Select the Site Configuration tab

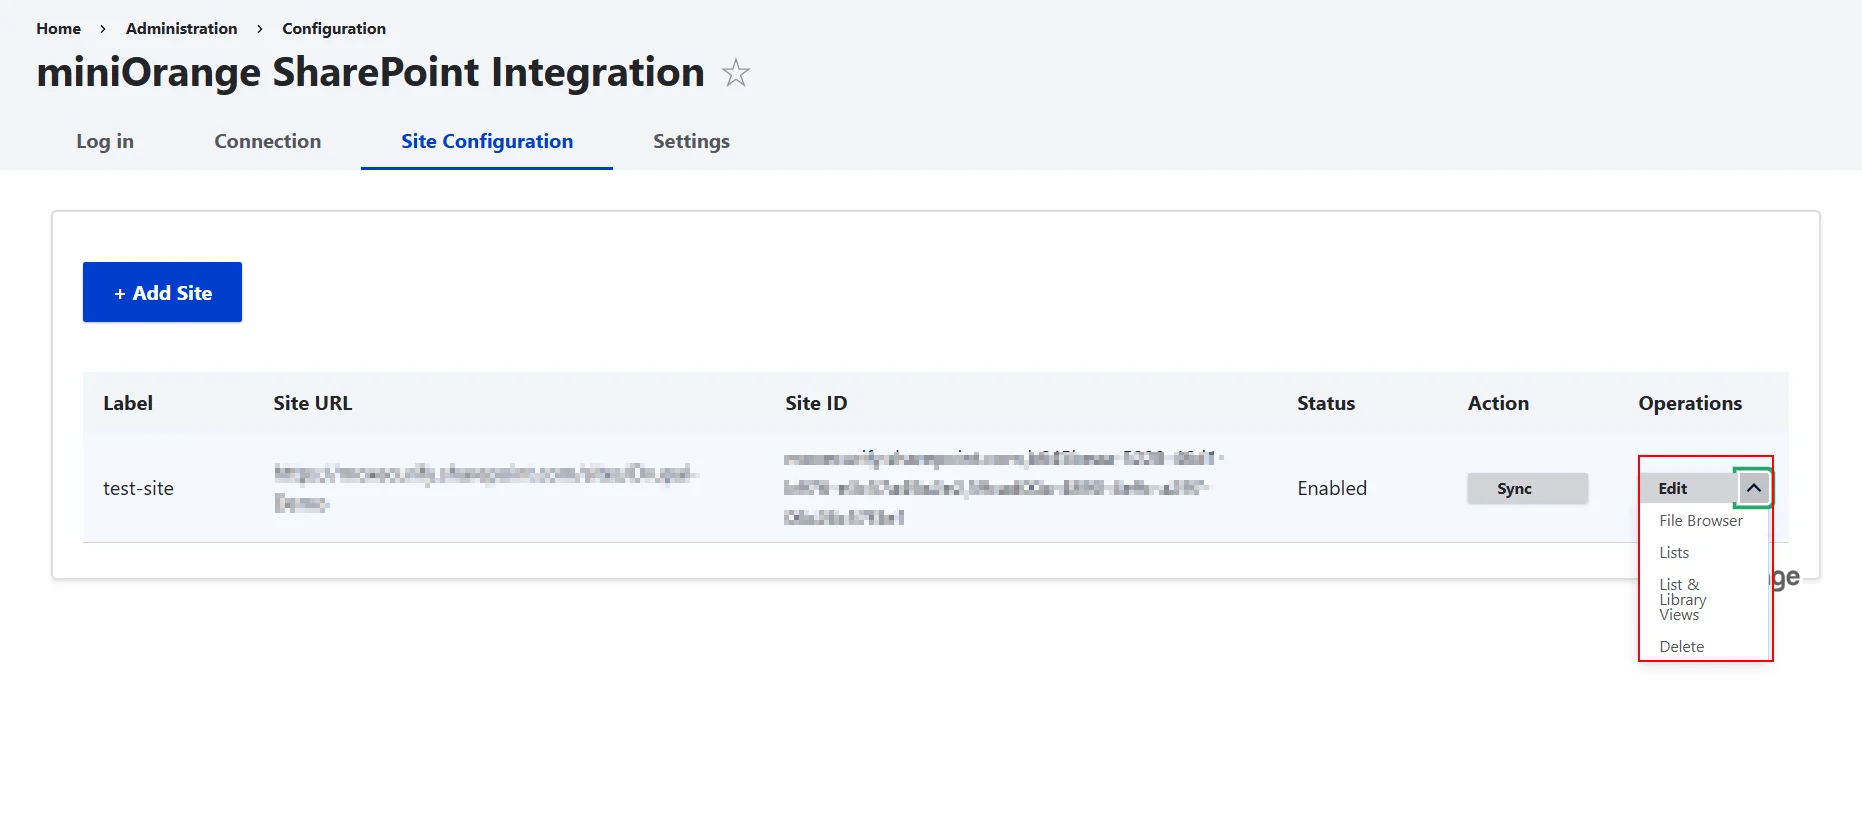487,141
